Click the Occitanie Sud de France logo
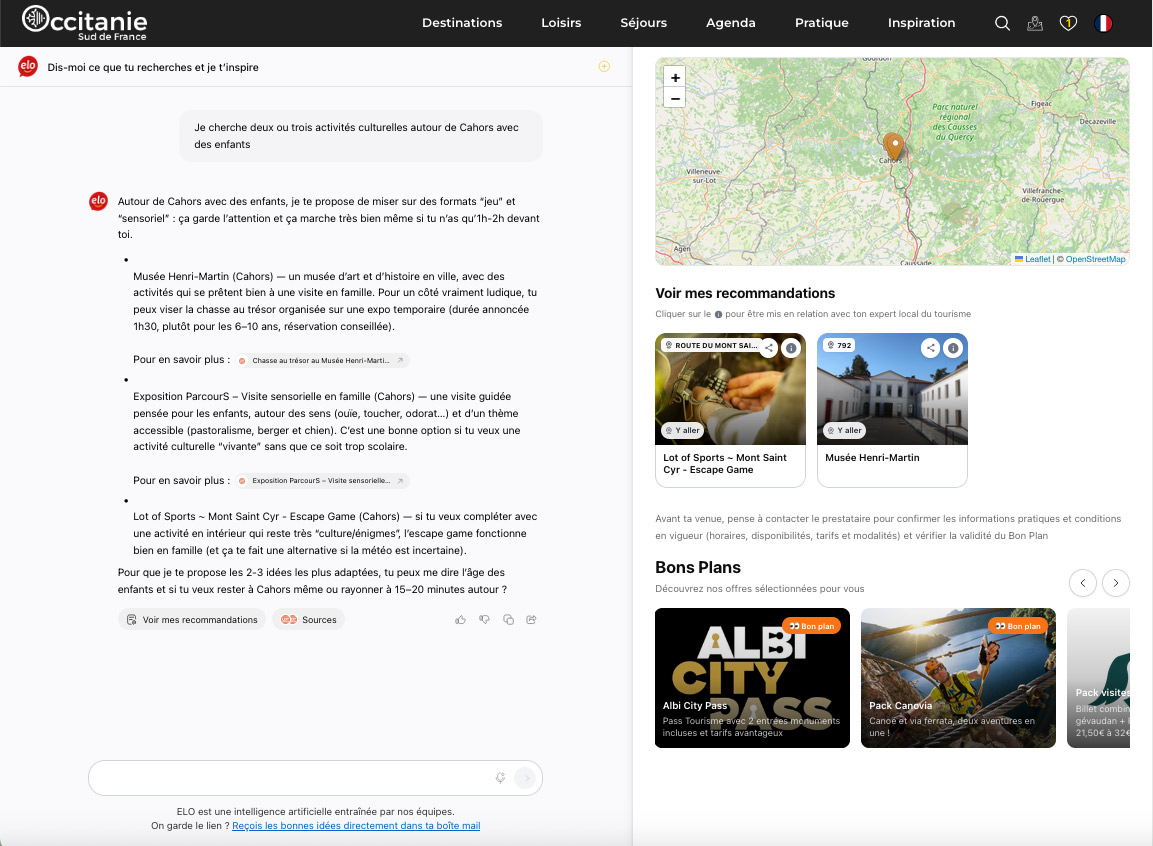 pos(85,23)
